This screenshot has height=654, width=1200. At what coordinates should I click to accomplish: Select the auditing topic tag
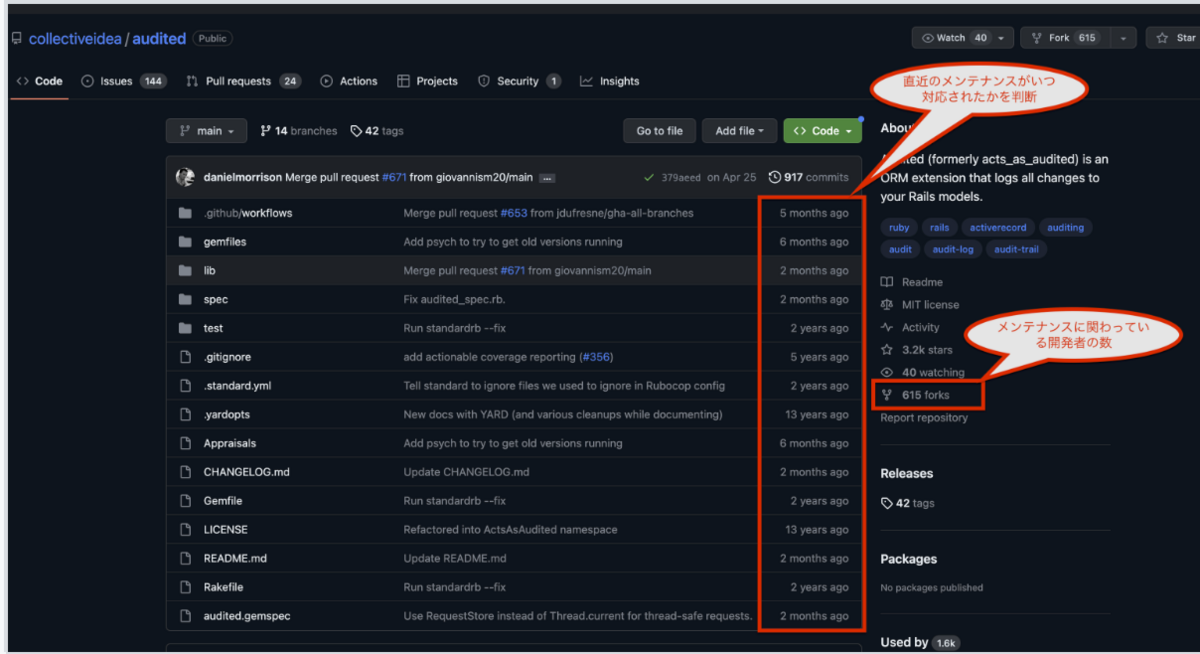(1065, 227)
